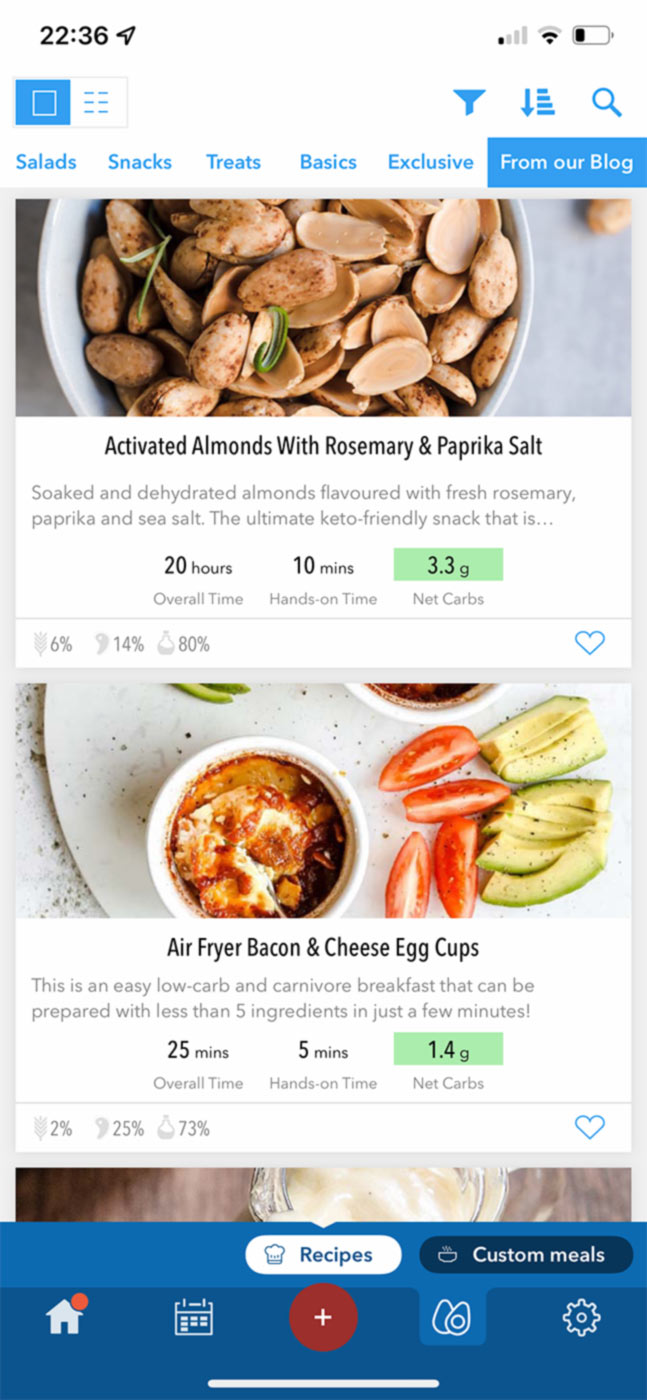Open Air Fryer Bacon & Cheese Egg Cups title
Viewport: 647px width, 1400px height.
coord(323,947)
